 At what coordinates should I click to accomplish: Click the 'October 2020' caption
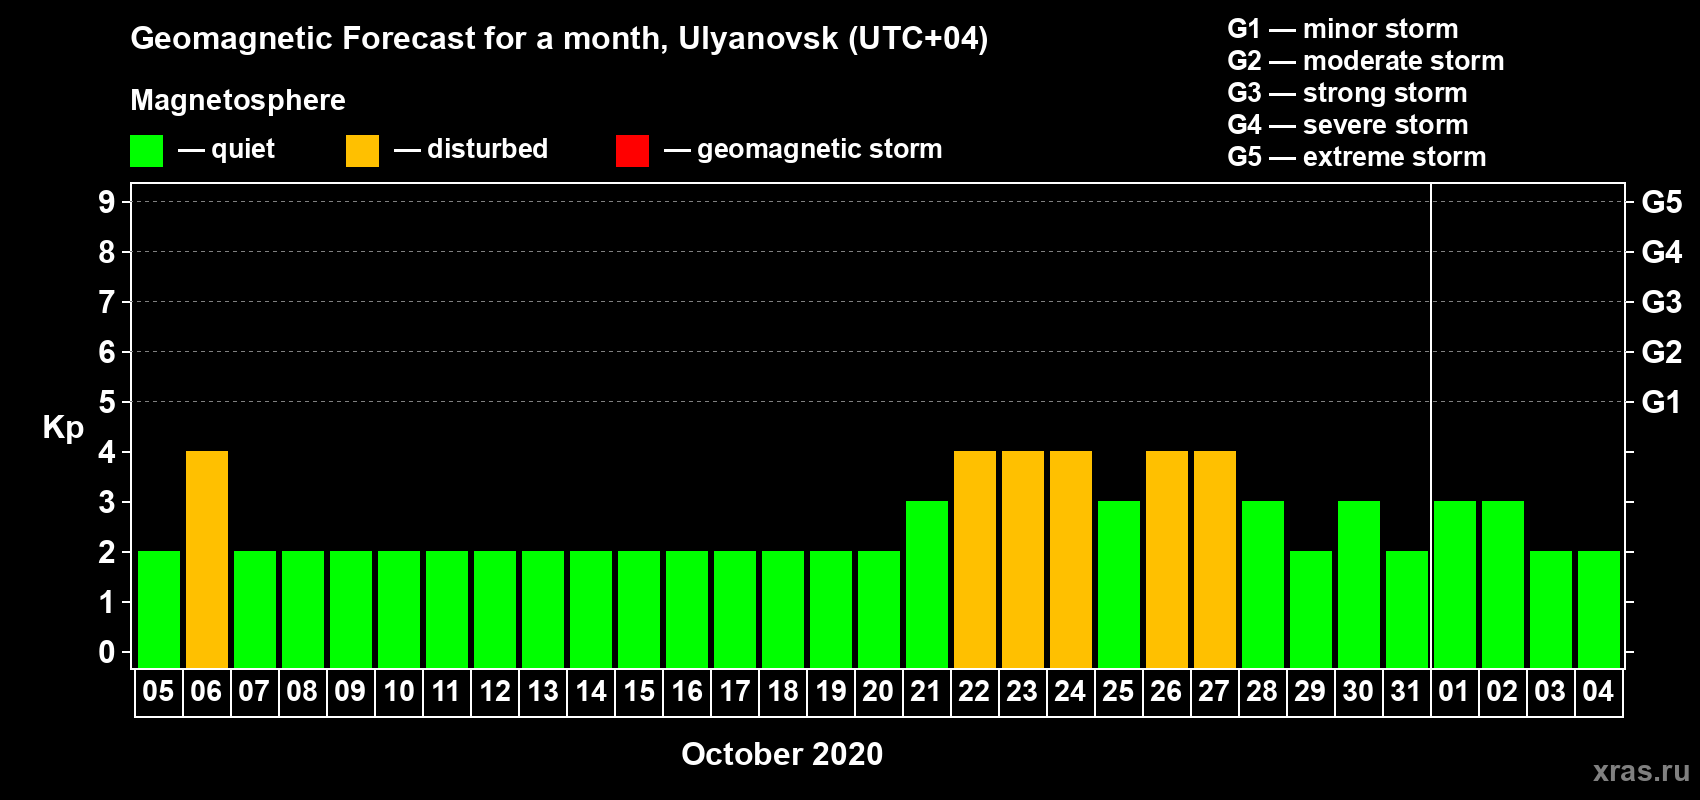[x=782, y=754]
